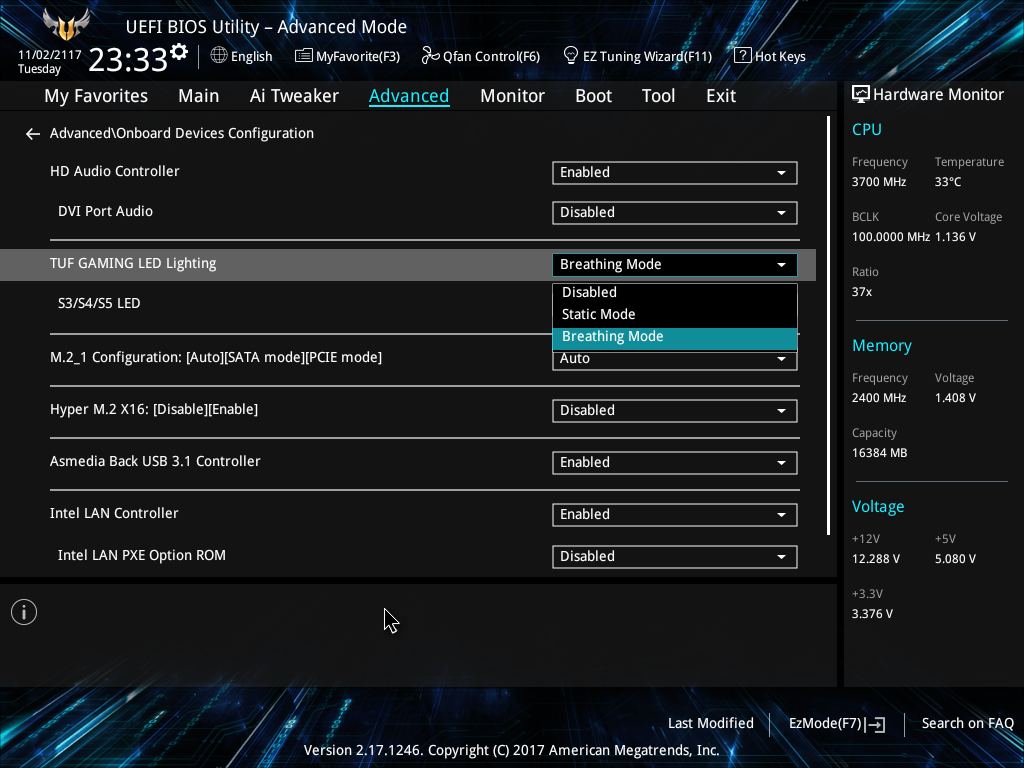
Task: Click the +3.3V 3.376 V reading
Action: [872, 614]
